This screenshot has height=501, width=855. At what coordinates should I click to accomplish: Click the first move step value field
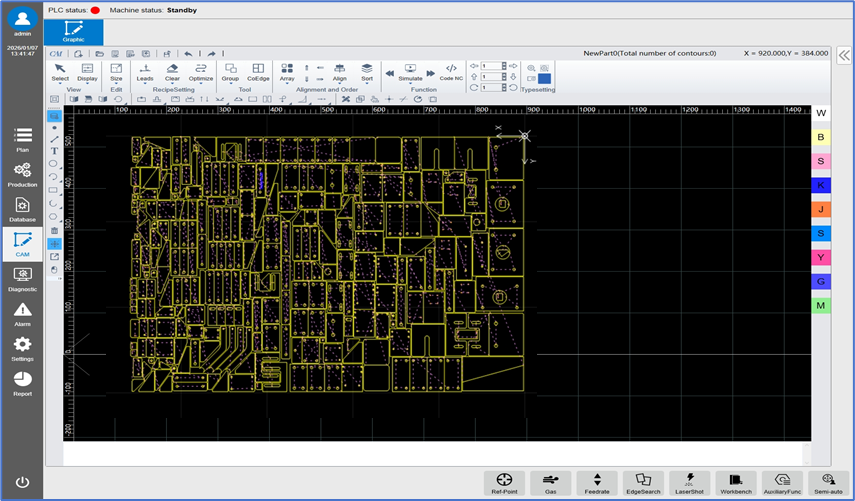493,66
